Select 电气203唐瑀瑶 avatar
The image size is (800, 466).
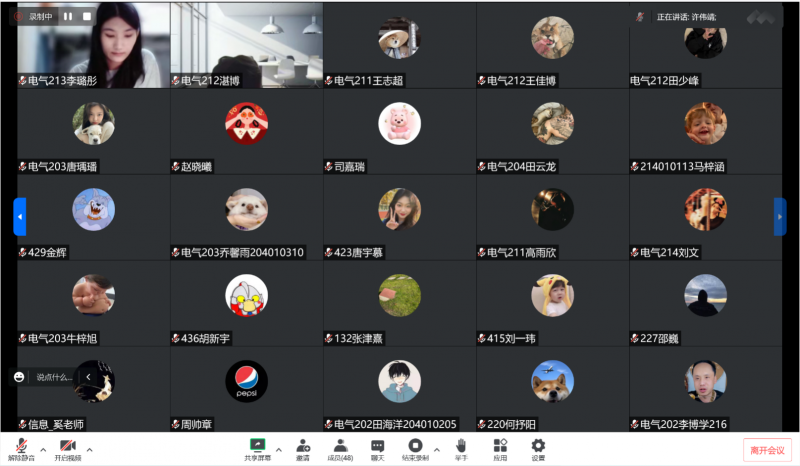pyautogui.click(x=93, y=124)
